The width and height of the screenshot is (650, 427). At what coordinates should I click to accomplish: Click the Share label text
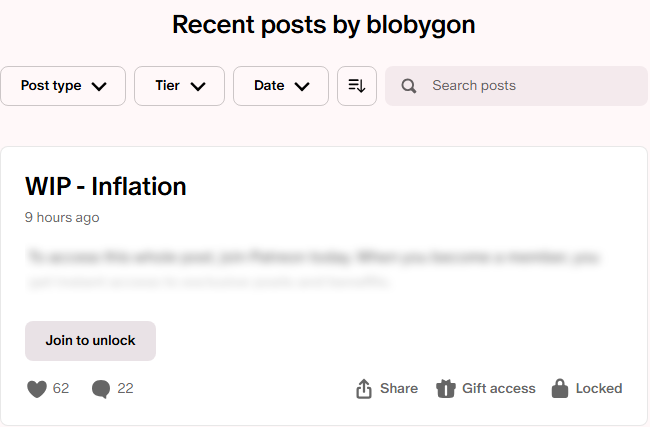(399, 389)
